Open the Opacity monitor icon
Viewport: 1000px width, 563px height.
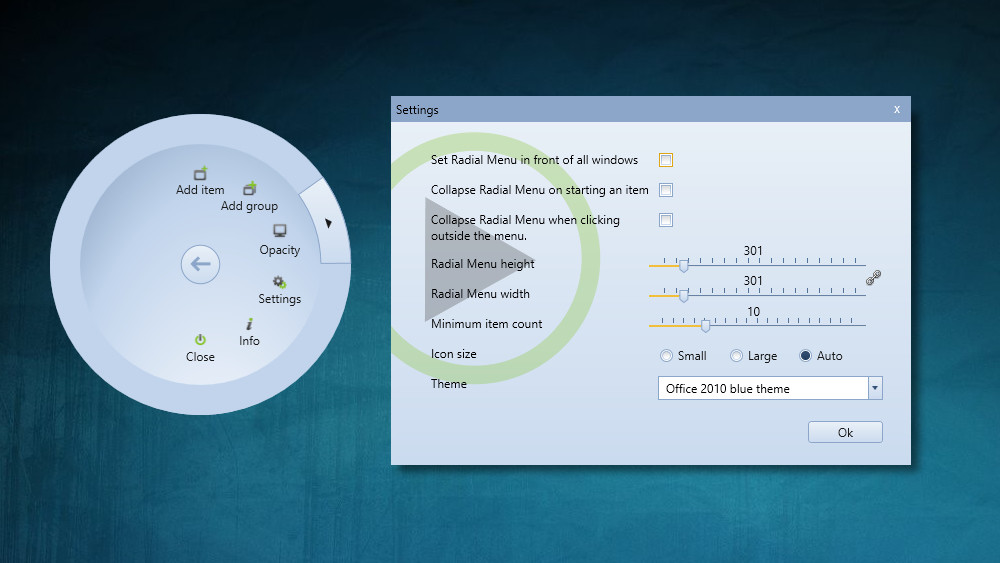tap(280, 232)
